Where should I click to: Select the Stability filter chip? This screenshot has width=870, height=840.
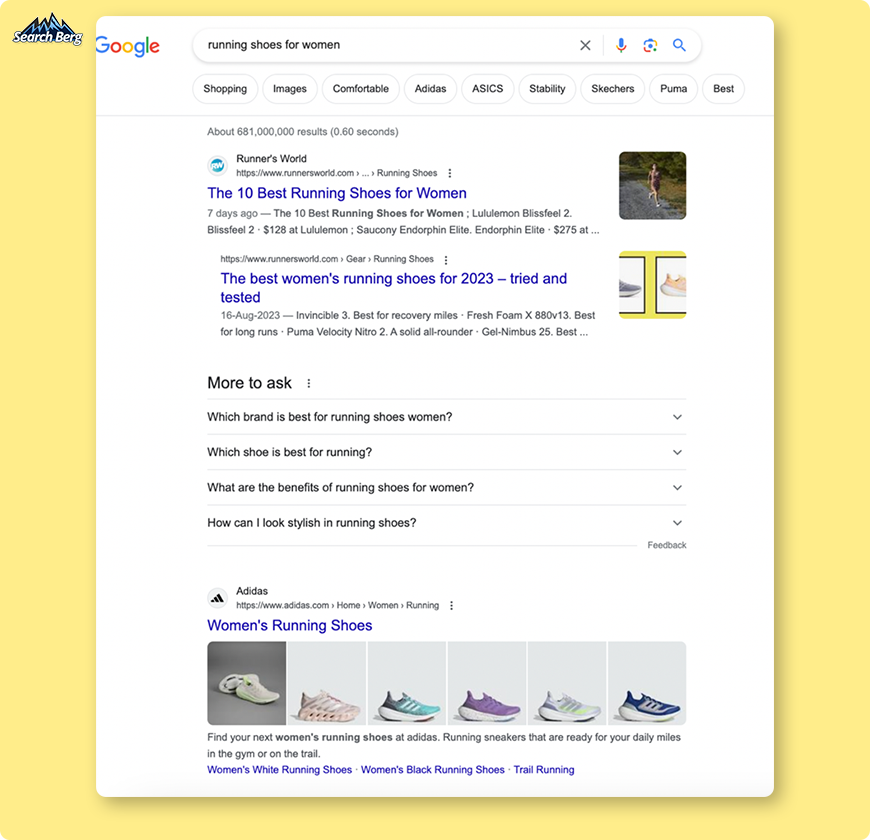[547, 89]
